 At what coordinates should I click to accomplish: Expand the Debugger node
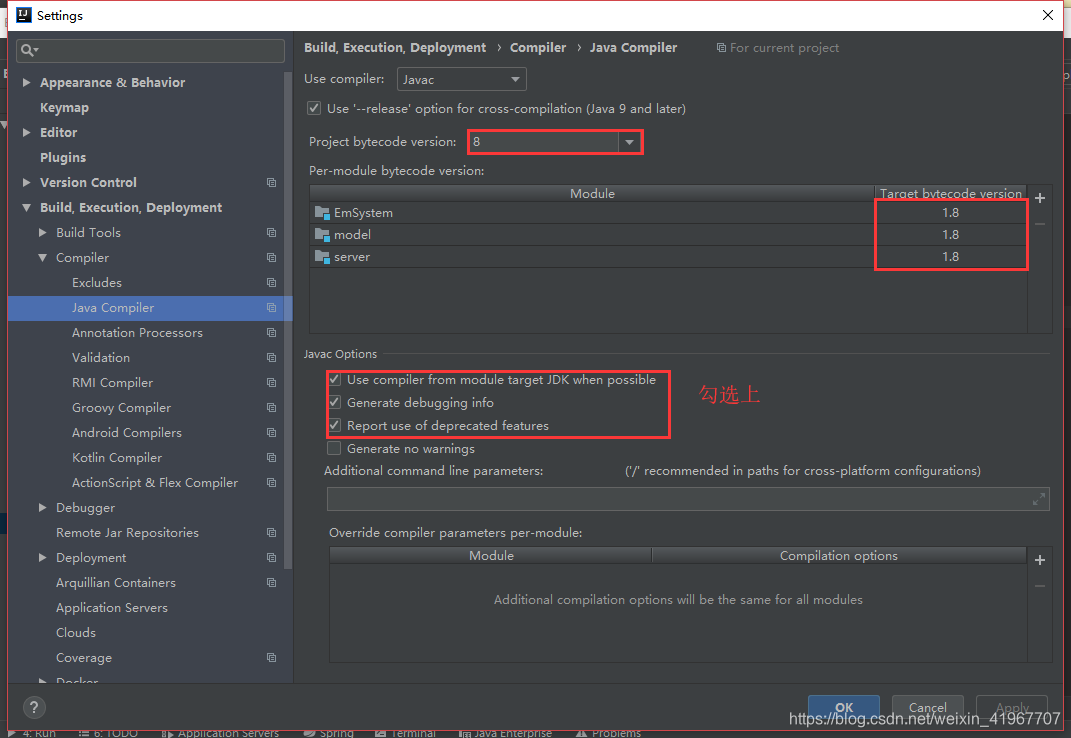42,508
